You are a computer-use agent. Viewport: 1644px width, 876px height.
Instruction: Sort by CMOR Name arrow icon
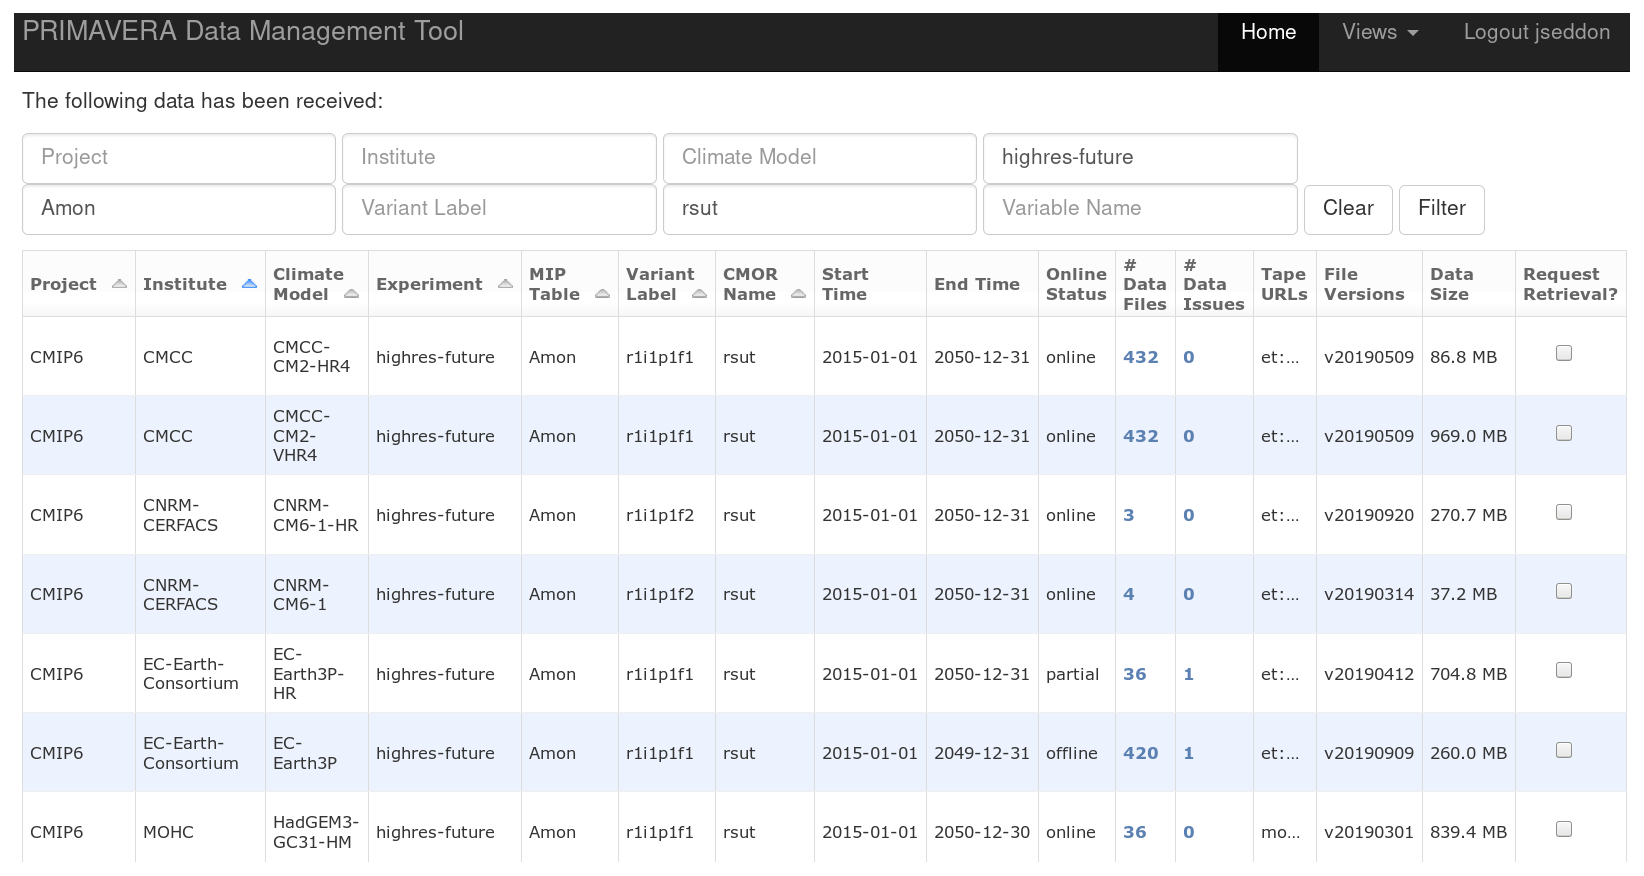[798, 294]
